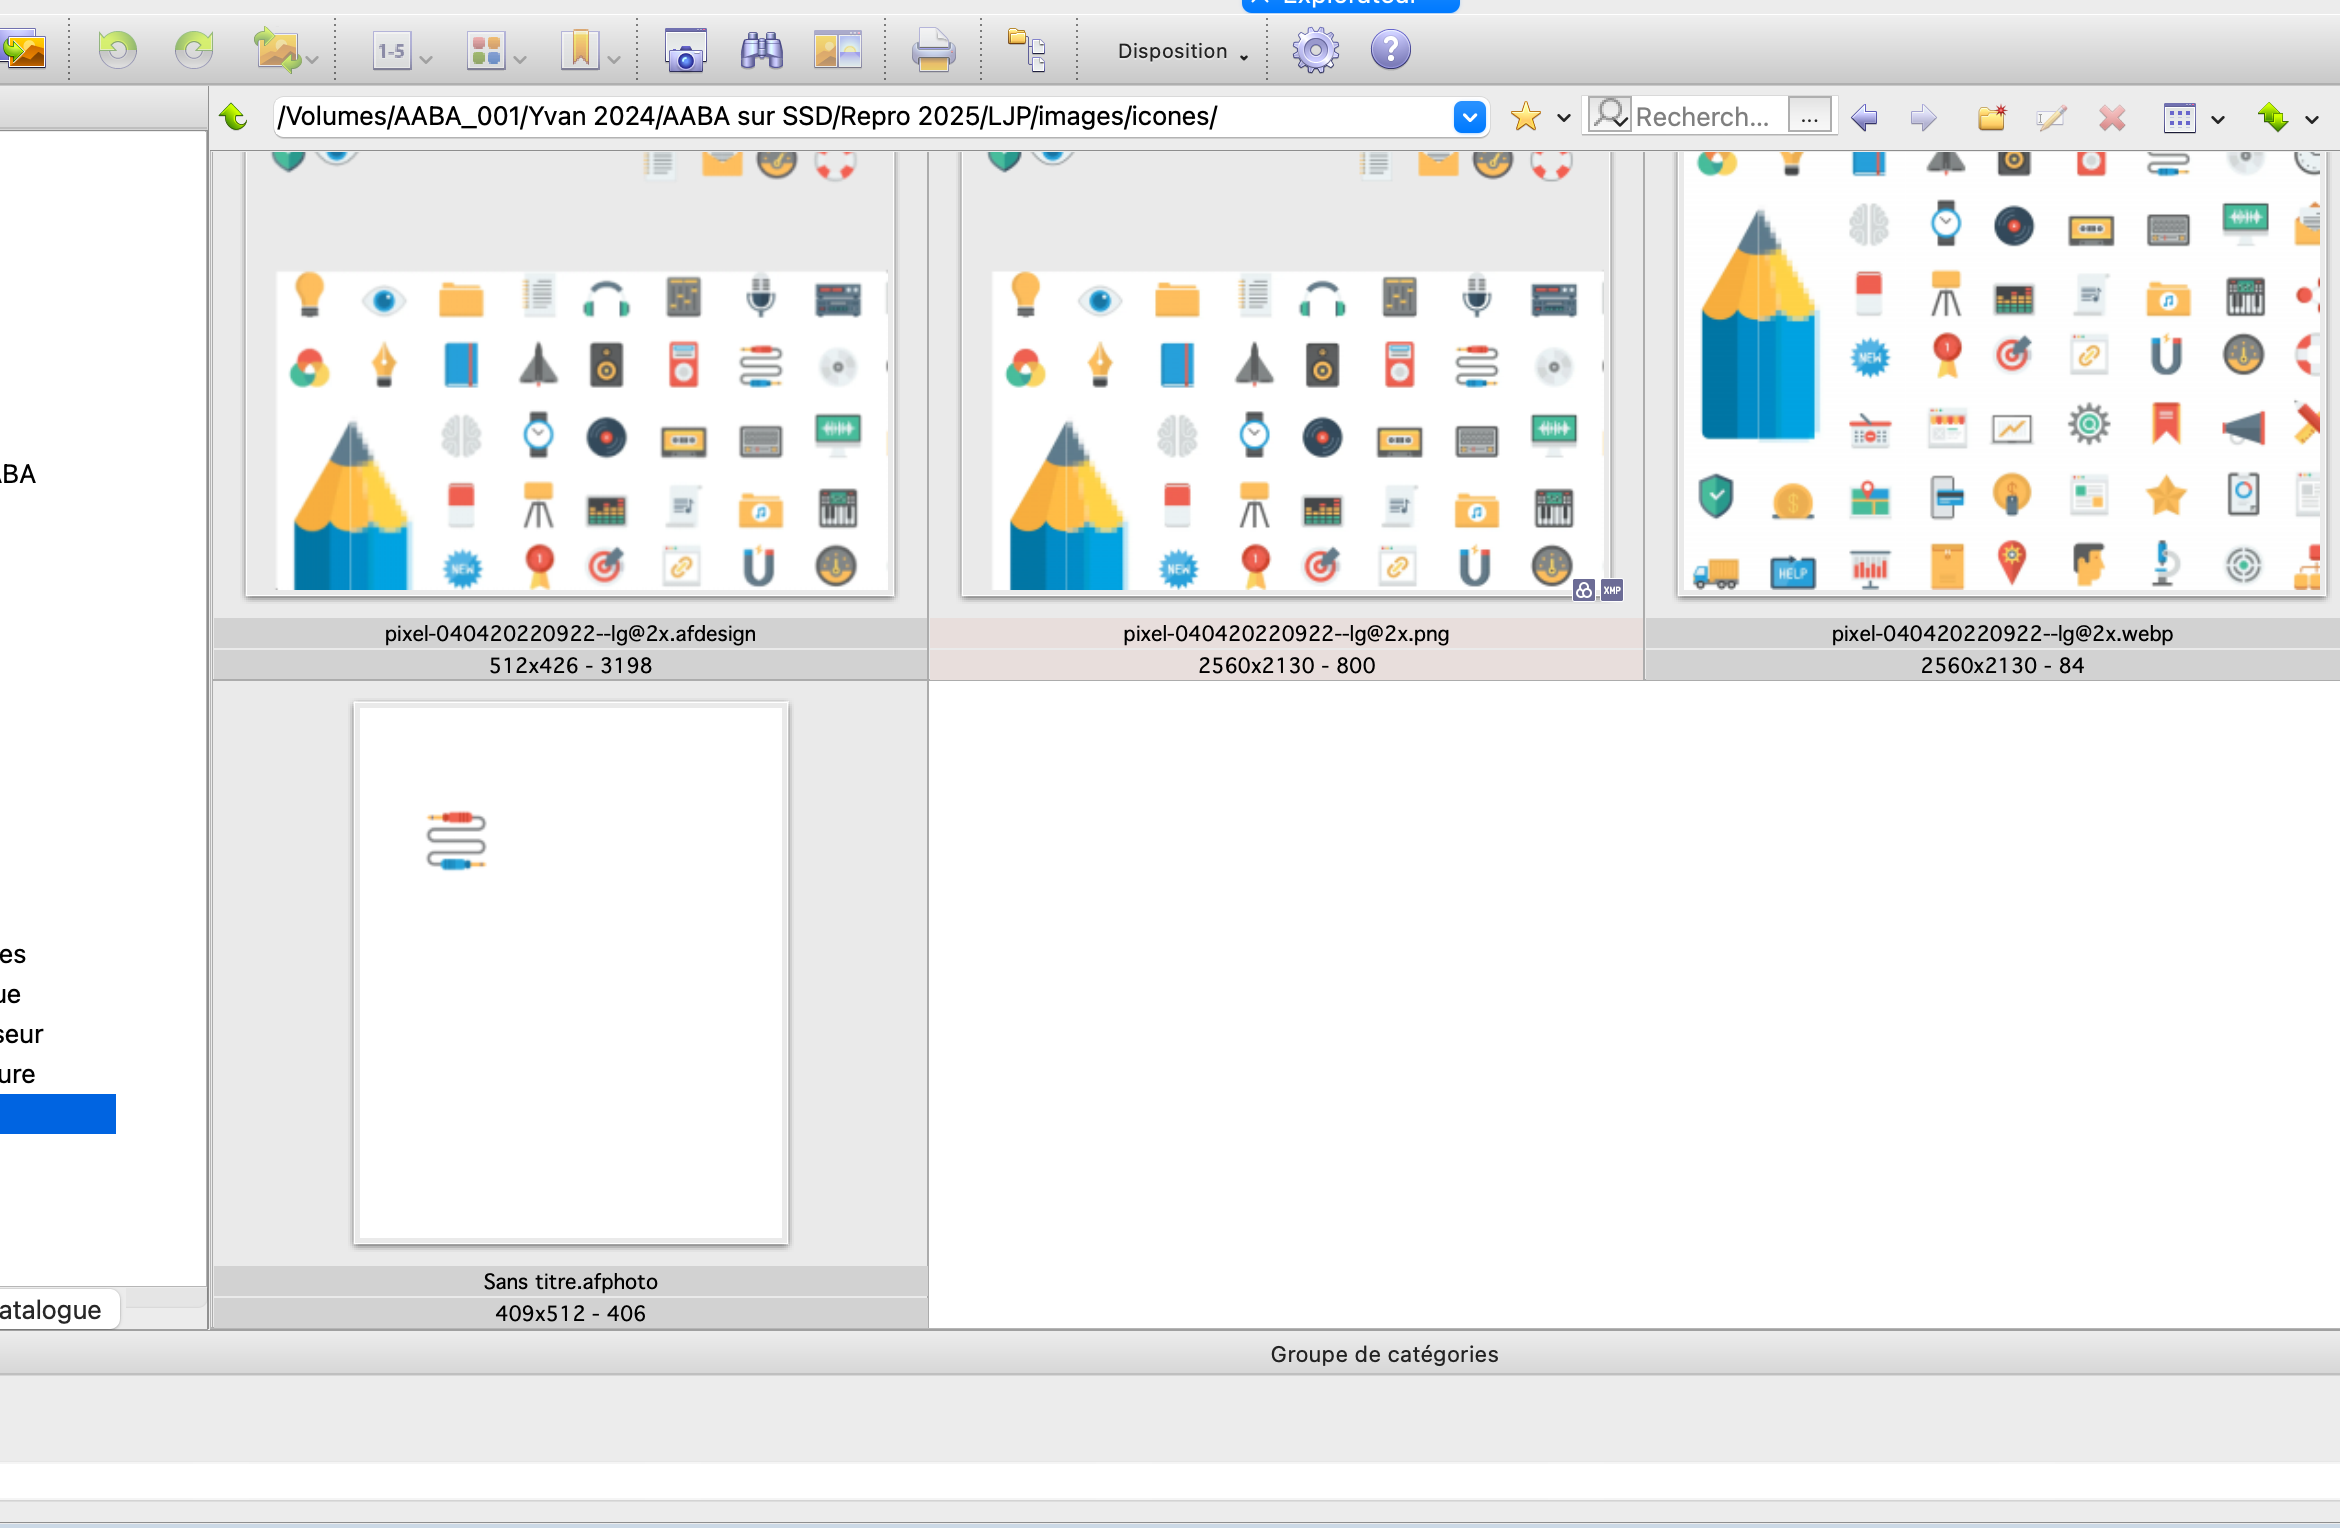Screen dimensions: 2340x1528
Task: Click the printer icon
Action: (x=933, y=50)
